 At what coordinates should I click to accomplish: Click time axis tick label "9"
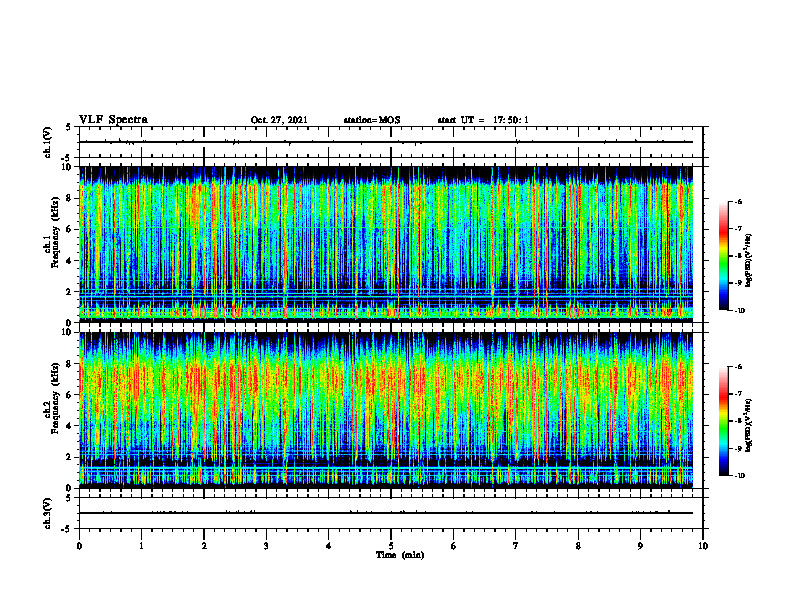640,546
